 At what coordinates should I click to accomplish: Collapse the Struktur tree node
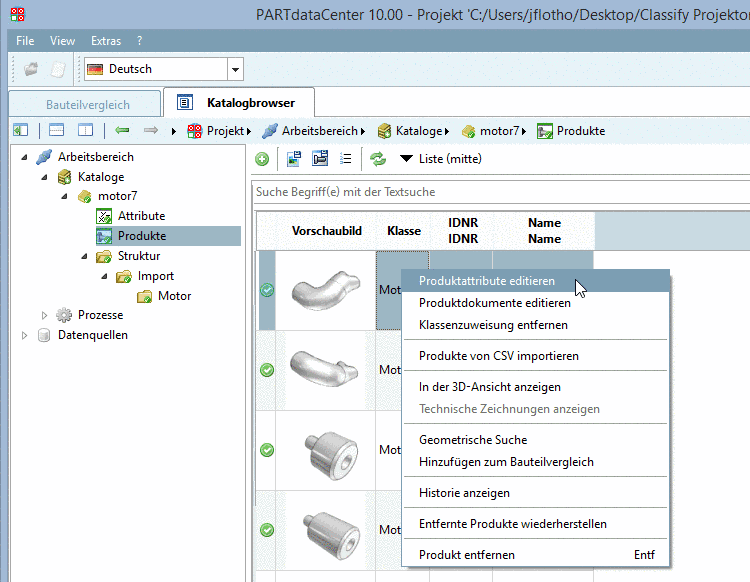[85, 256]
